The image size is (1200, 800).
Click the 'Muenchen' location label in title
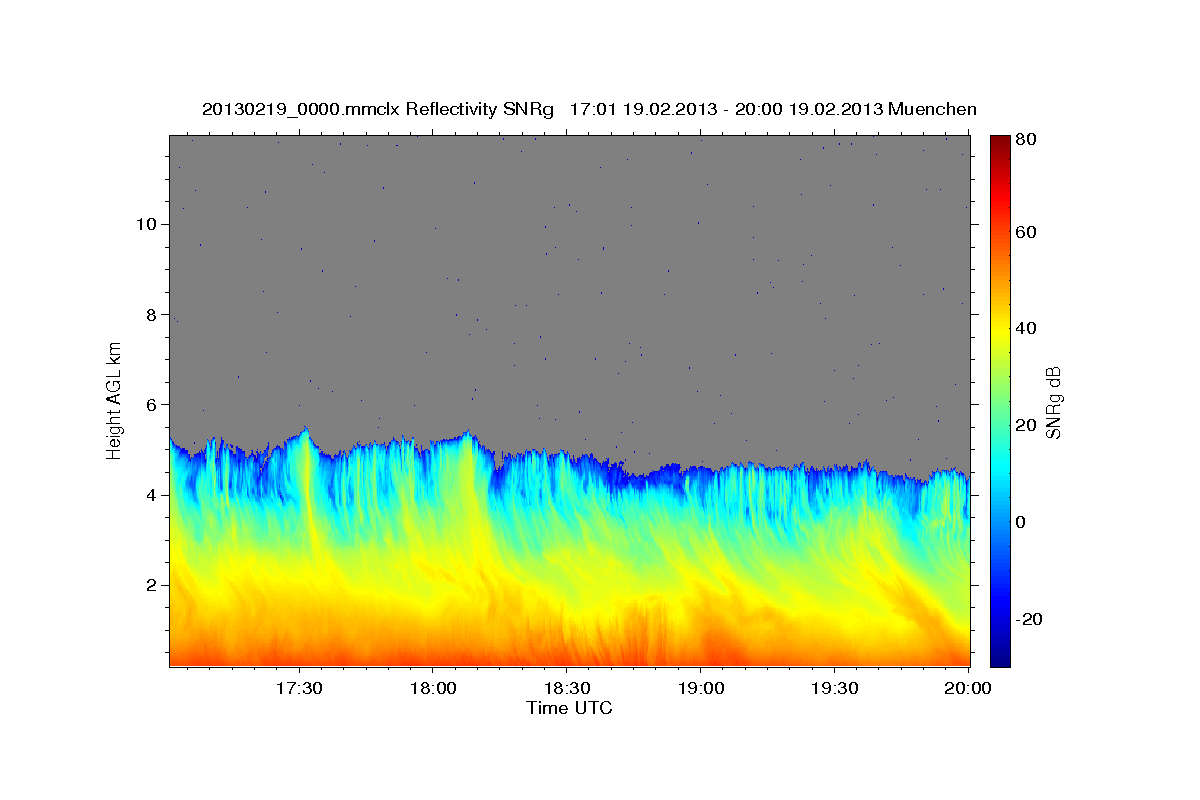932,109
